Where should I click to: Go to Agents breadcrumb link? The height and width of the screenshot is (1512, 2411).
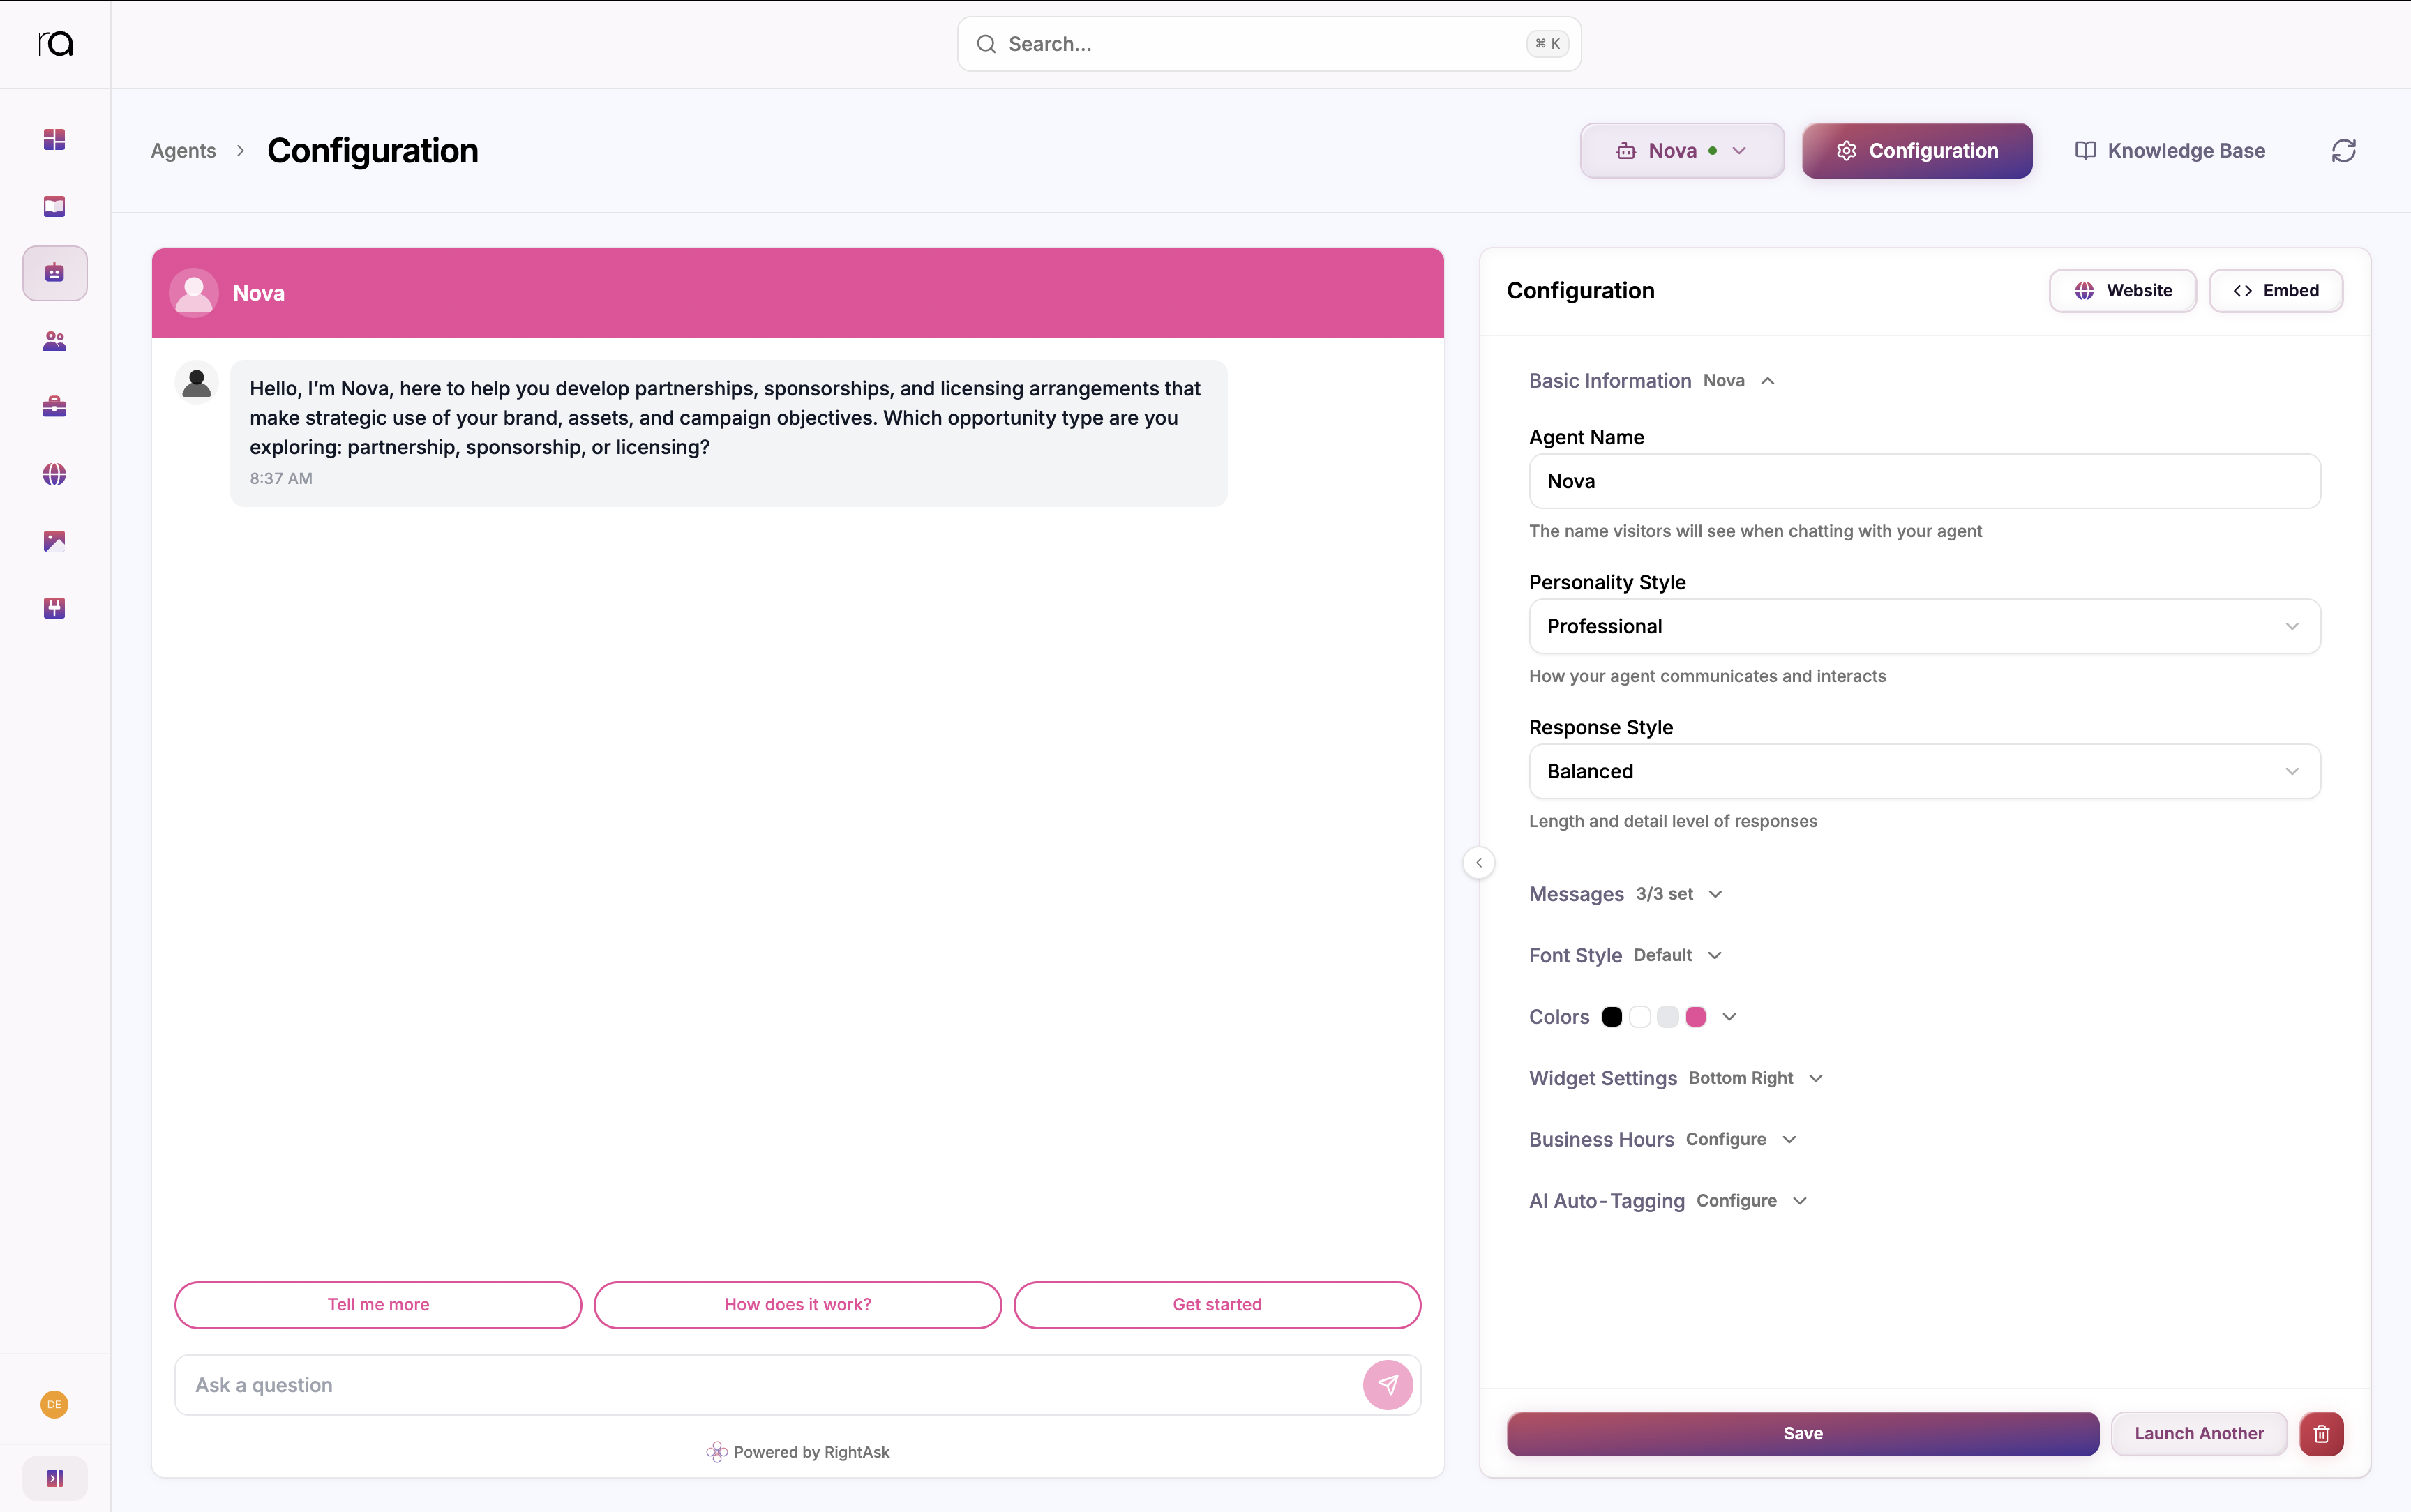183,151
